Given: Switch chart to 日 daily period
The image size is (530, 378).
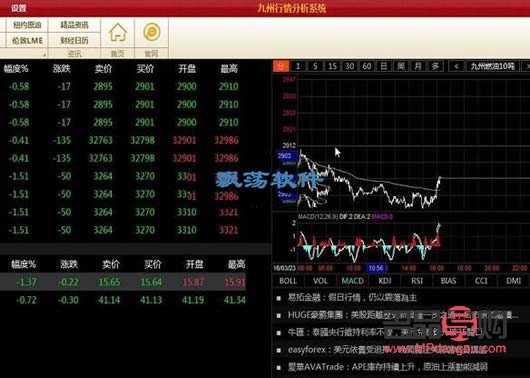Looking at the screenshot, I should (x=384, y=66).
